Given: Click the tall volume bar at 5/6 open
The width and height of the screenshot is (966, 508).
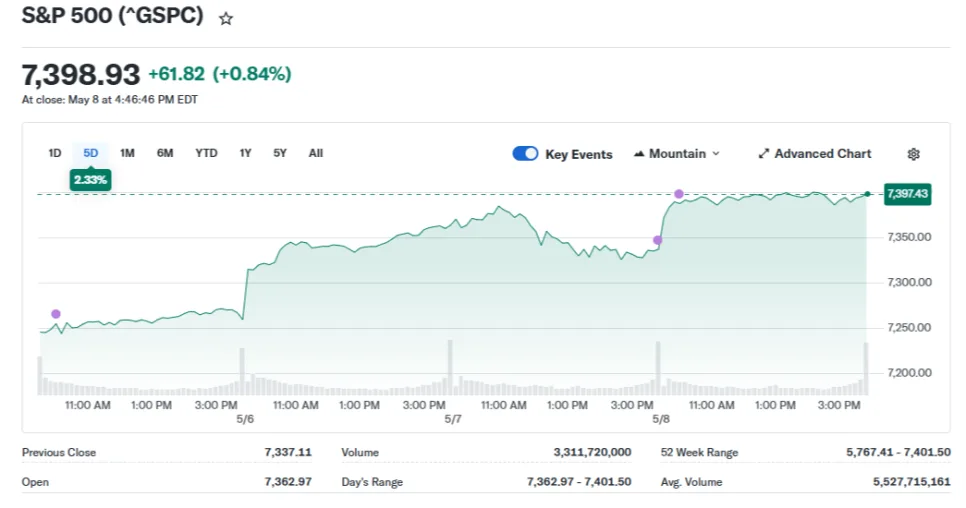Looking at the screenshot, I should pos(242,371).
